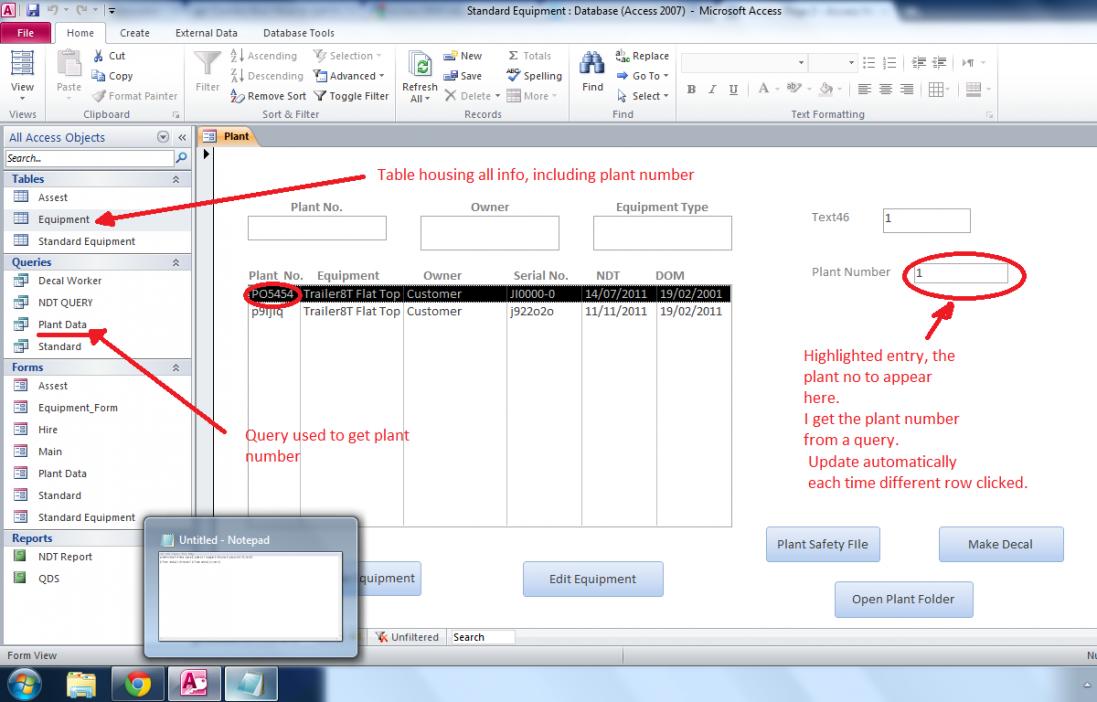Click Copy in Clipboard group
The width and height of the screenshot is (1097, 702).
point(113,76)
